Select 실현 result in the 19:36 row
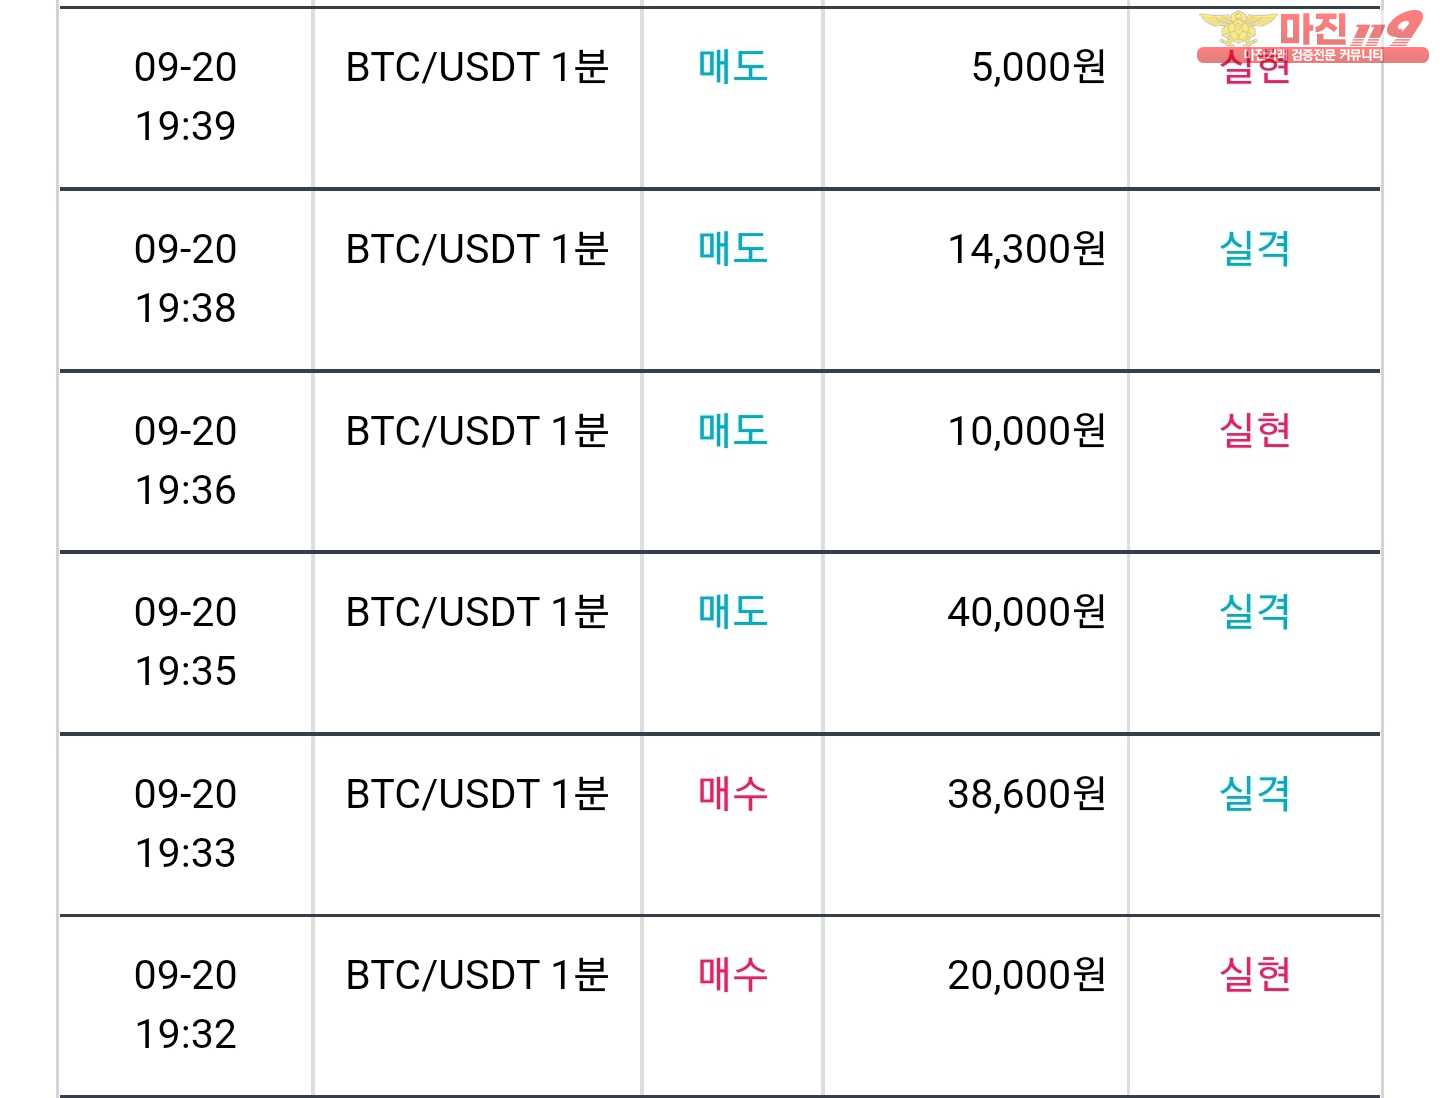The height and width of the screenshot is (1098, 1440). 1255,430
